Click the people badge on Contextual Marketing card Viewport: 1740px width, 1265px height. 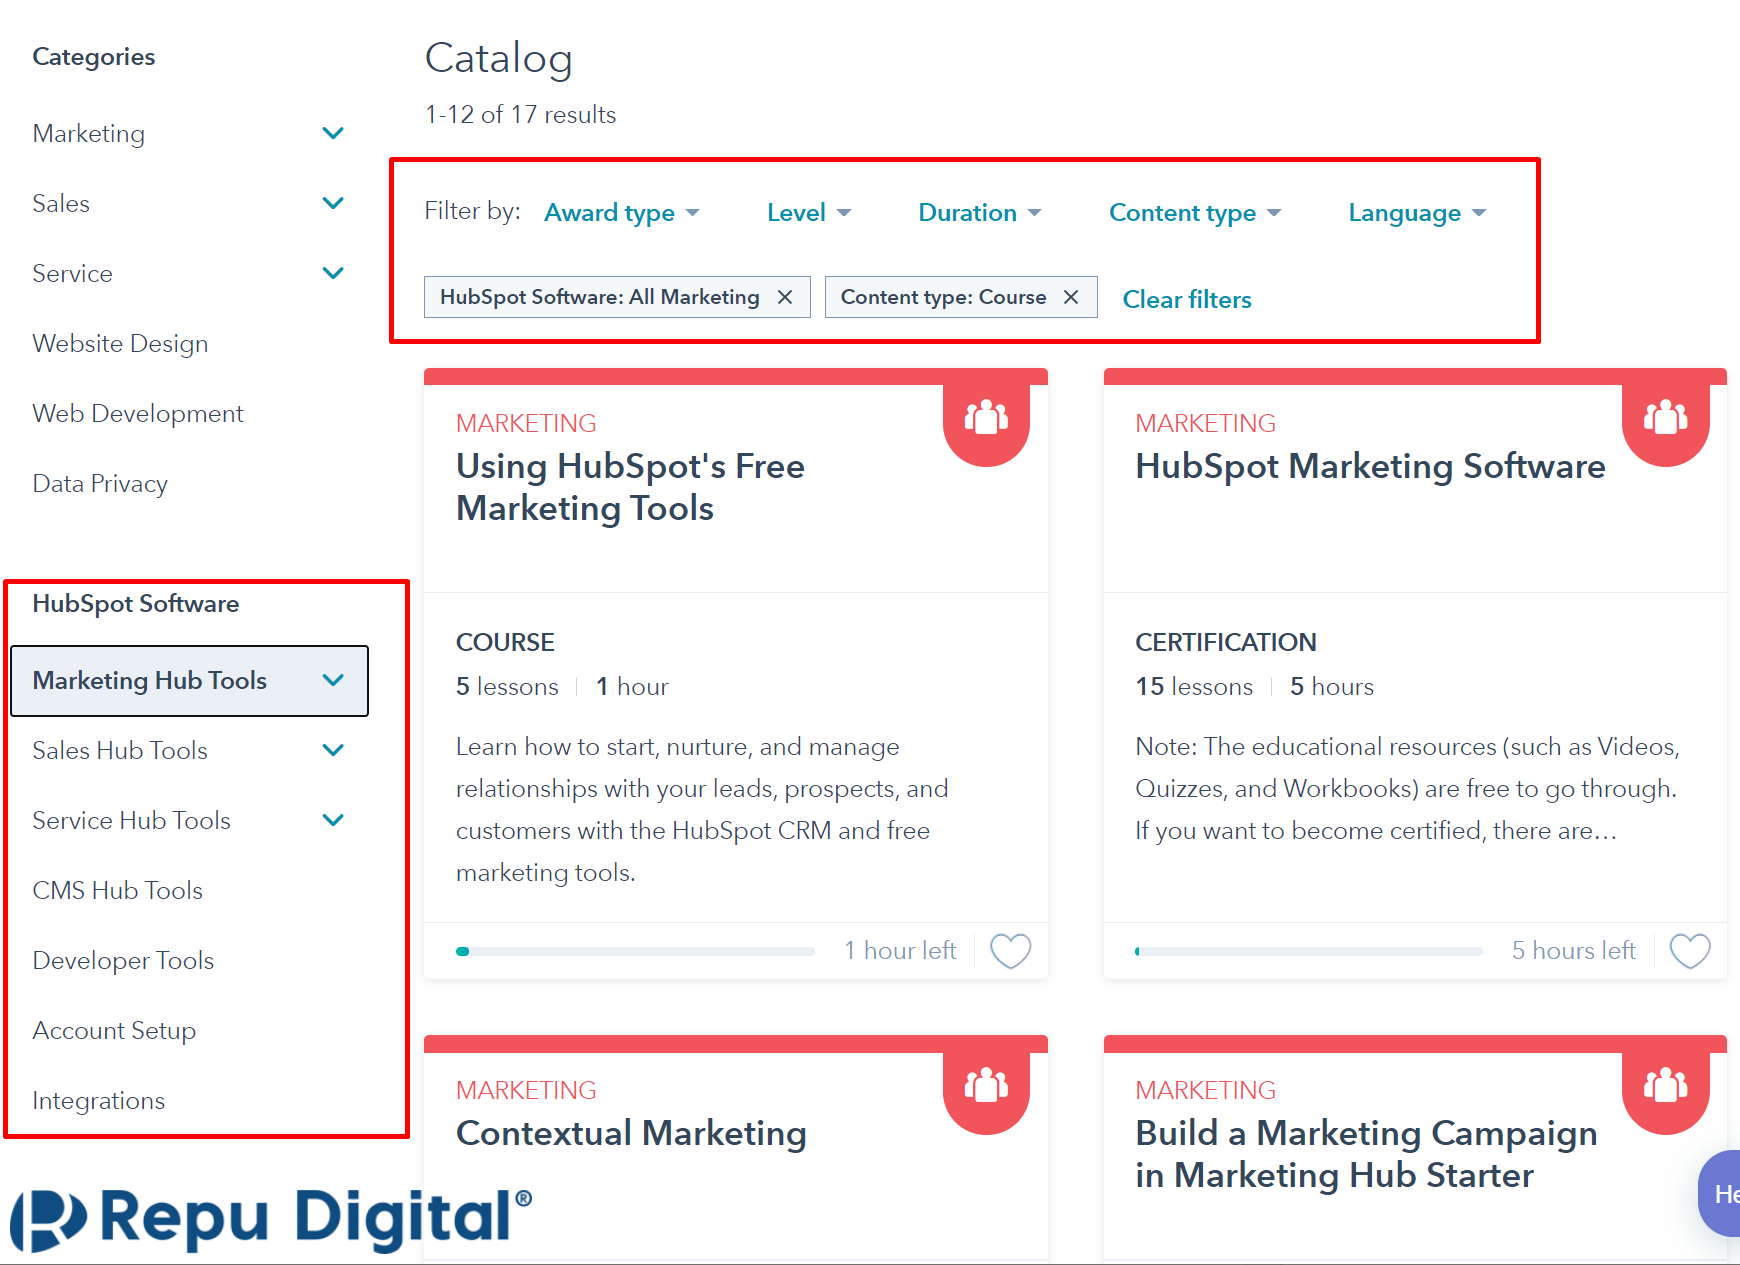coord(986,1086)
